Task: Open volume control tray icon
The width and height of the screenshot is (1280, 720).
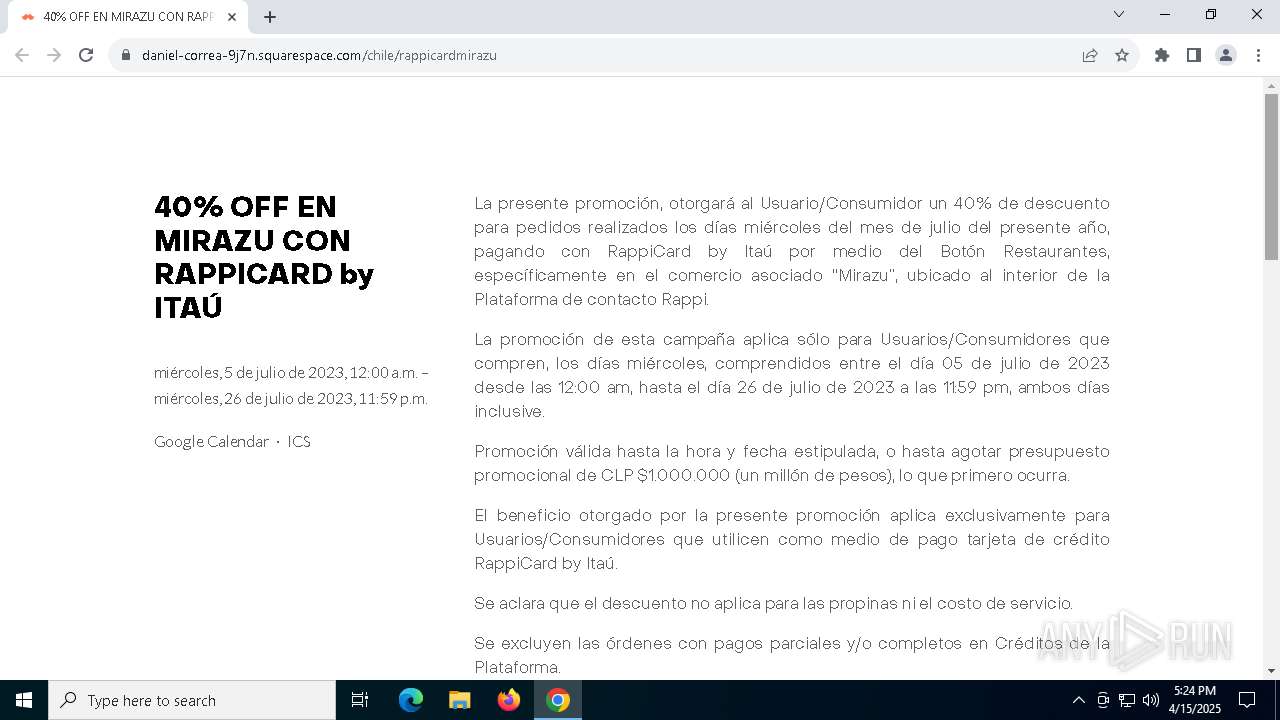Action: click(1151, 700)
